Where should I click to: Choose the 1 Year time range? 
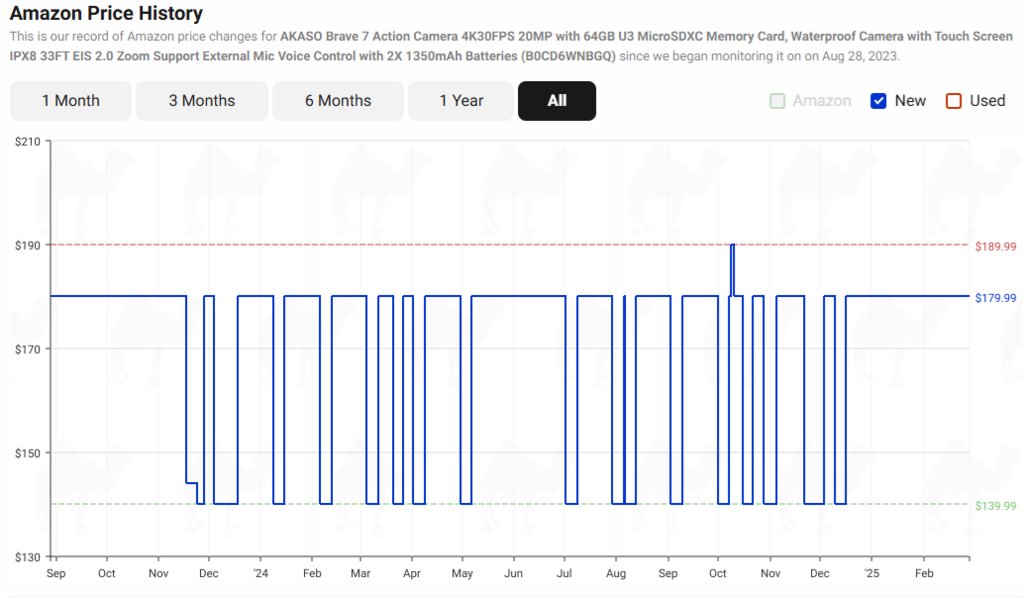pos(461,101)
